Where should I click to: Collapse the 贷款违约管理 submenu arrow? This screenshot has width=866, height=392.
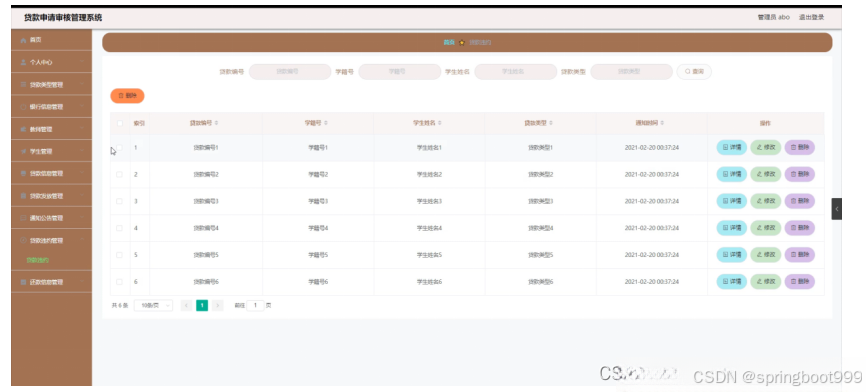coord(82,240)
